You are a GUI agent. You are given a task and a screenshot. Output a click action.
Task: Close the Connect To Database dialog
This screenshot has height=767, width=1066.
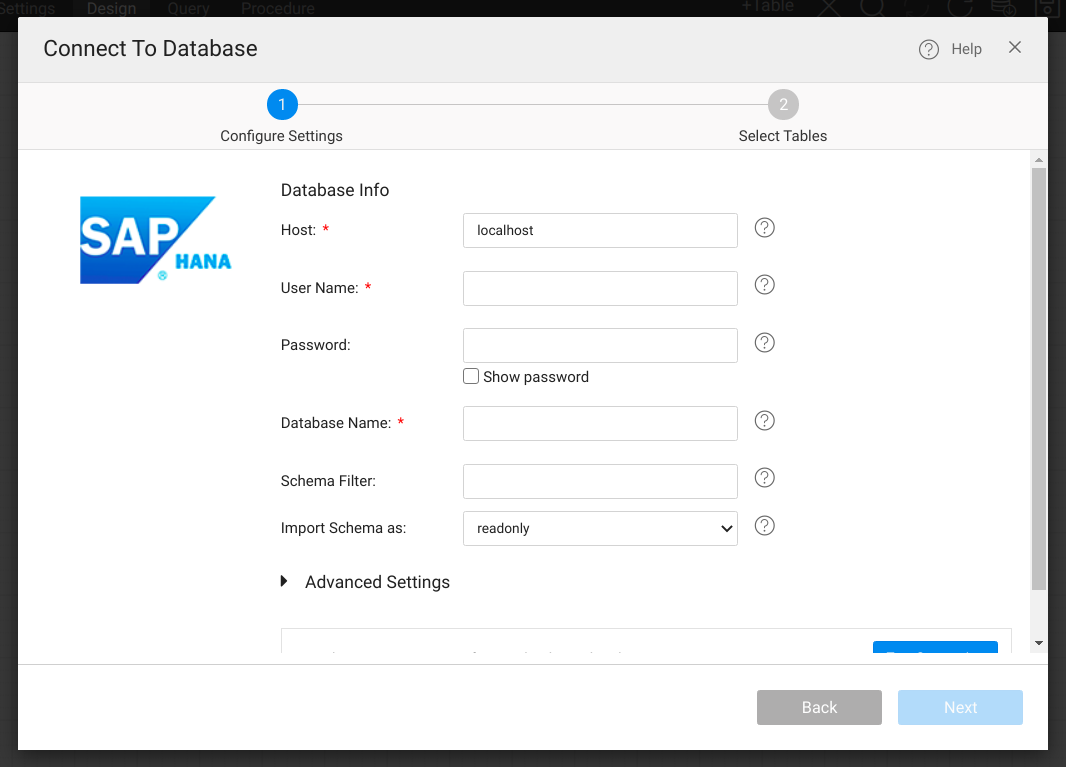(1015, 48)
